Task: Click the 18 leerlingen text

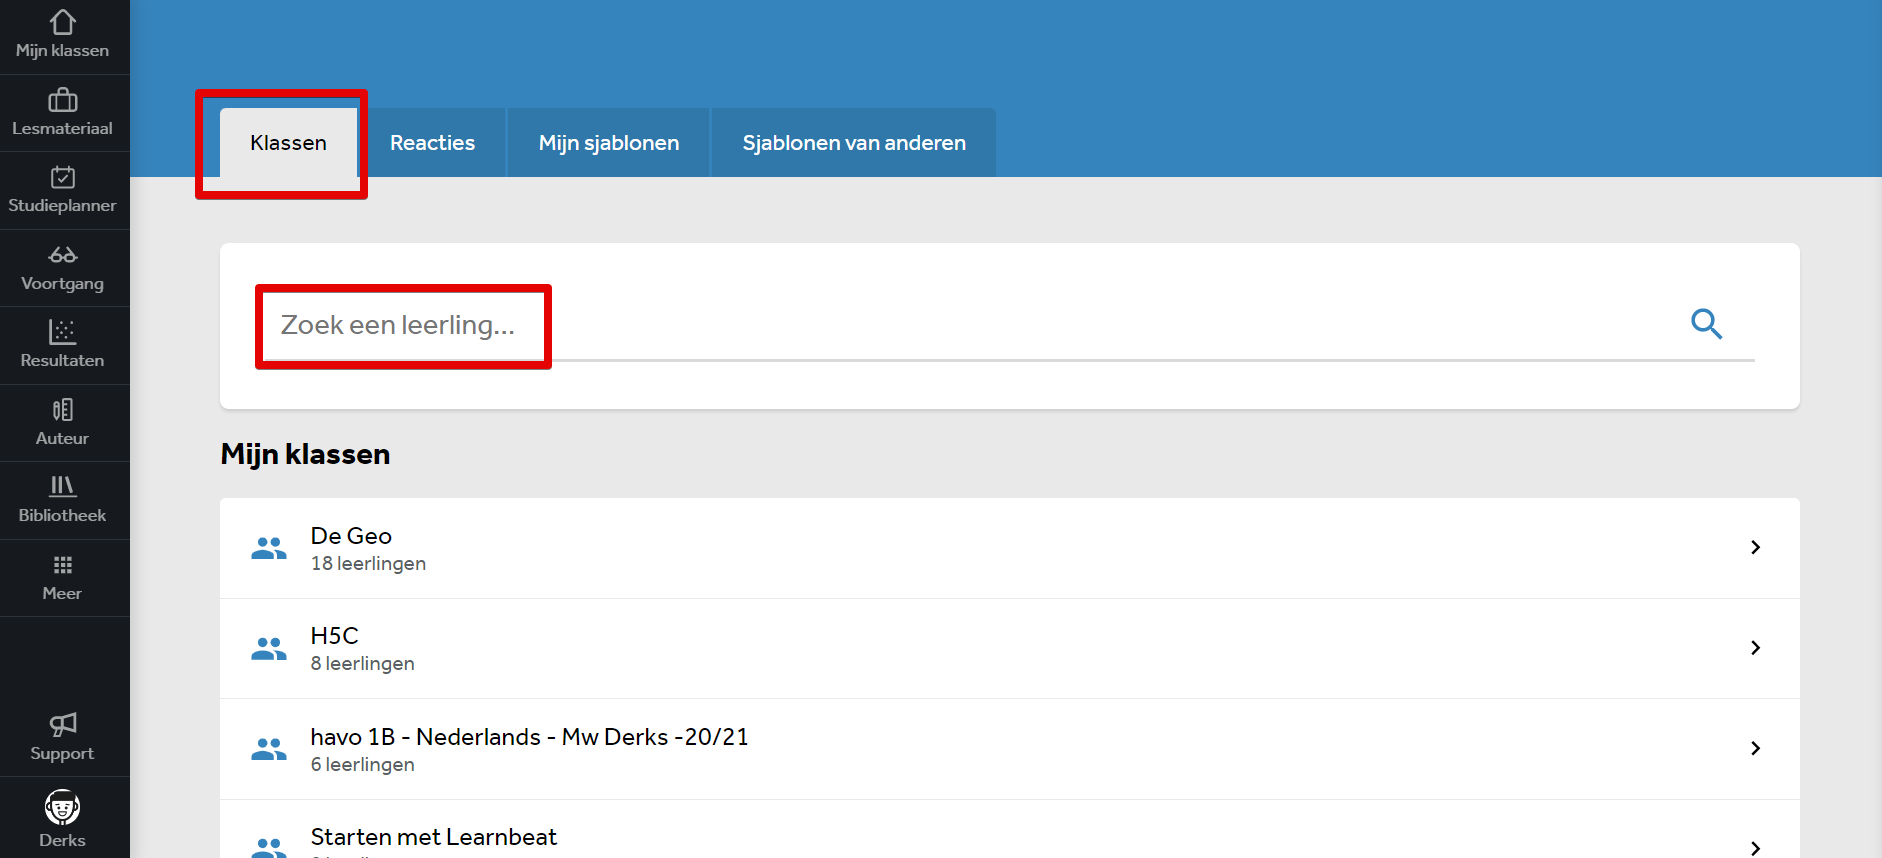Action: pos(368,564)
